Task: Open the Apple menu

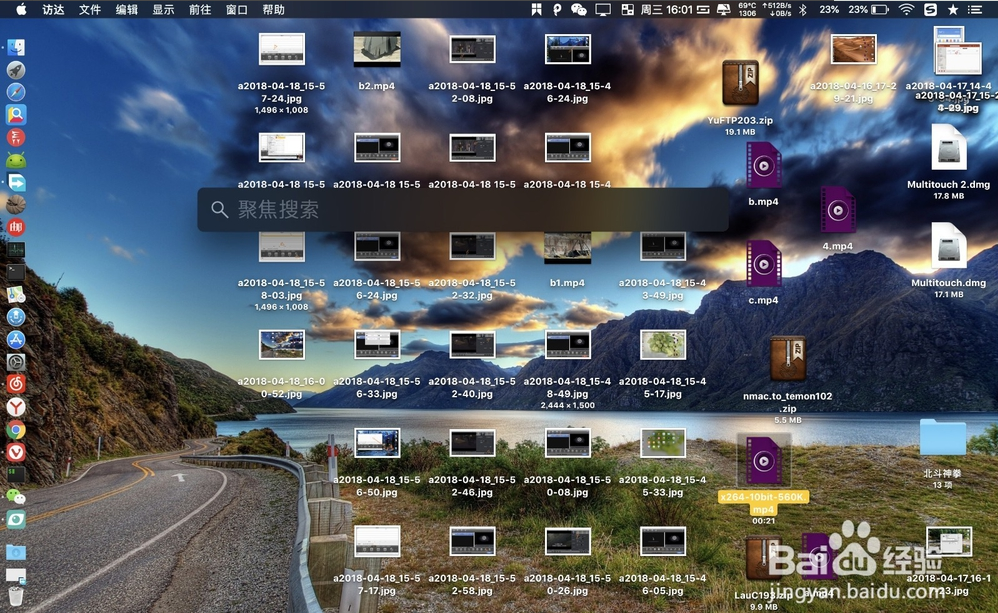Action: 21,9
